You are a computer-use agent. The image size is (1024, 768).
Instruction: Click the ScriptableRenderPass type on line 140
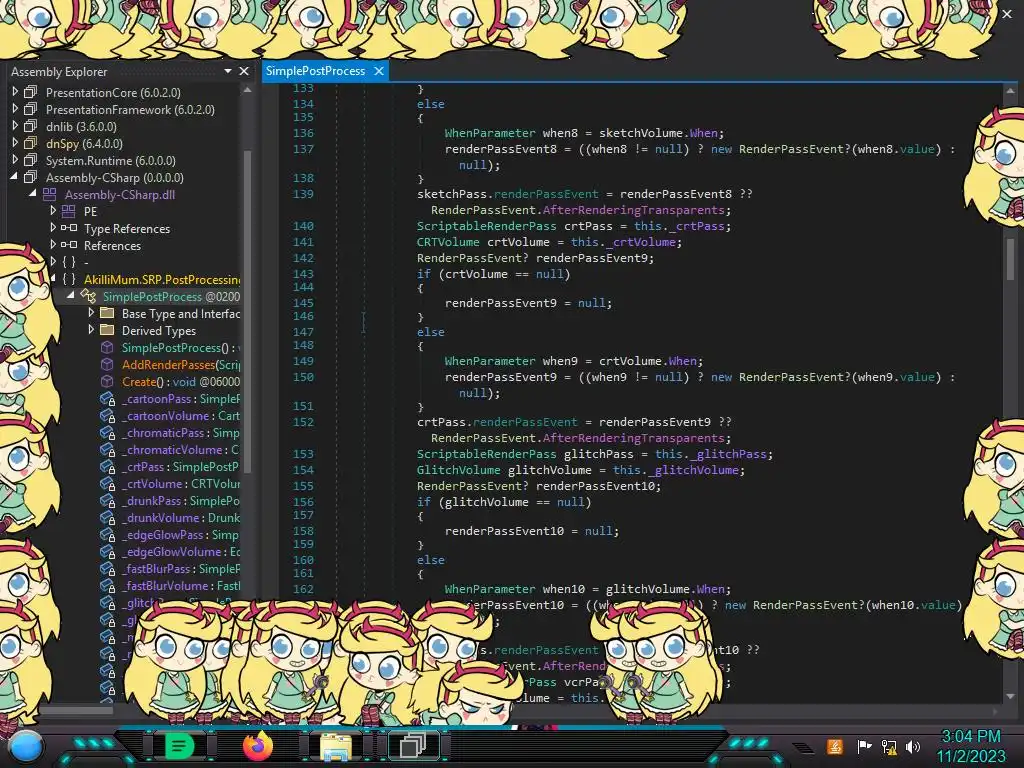pyautogui.click(x=487, y=226)
